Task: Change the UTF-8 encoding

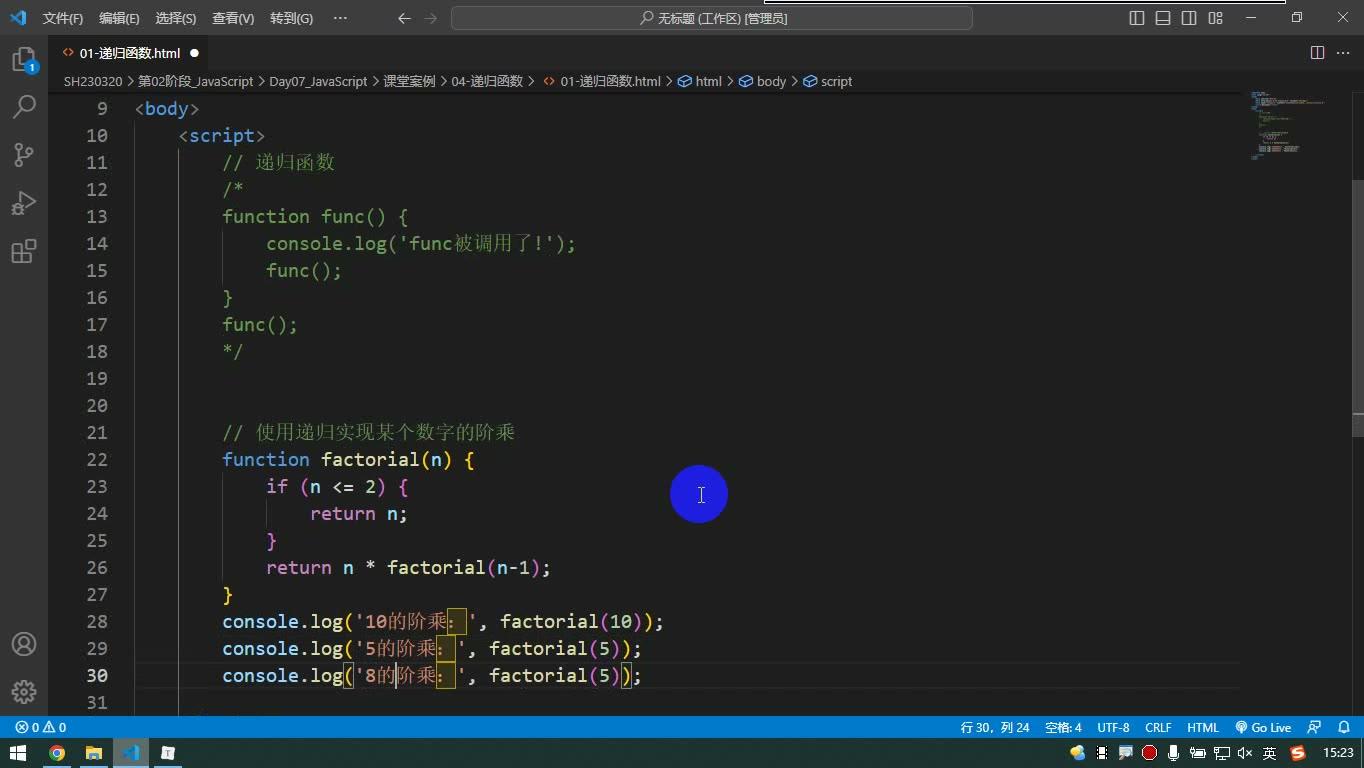Action: [x=1113, y=728]
